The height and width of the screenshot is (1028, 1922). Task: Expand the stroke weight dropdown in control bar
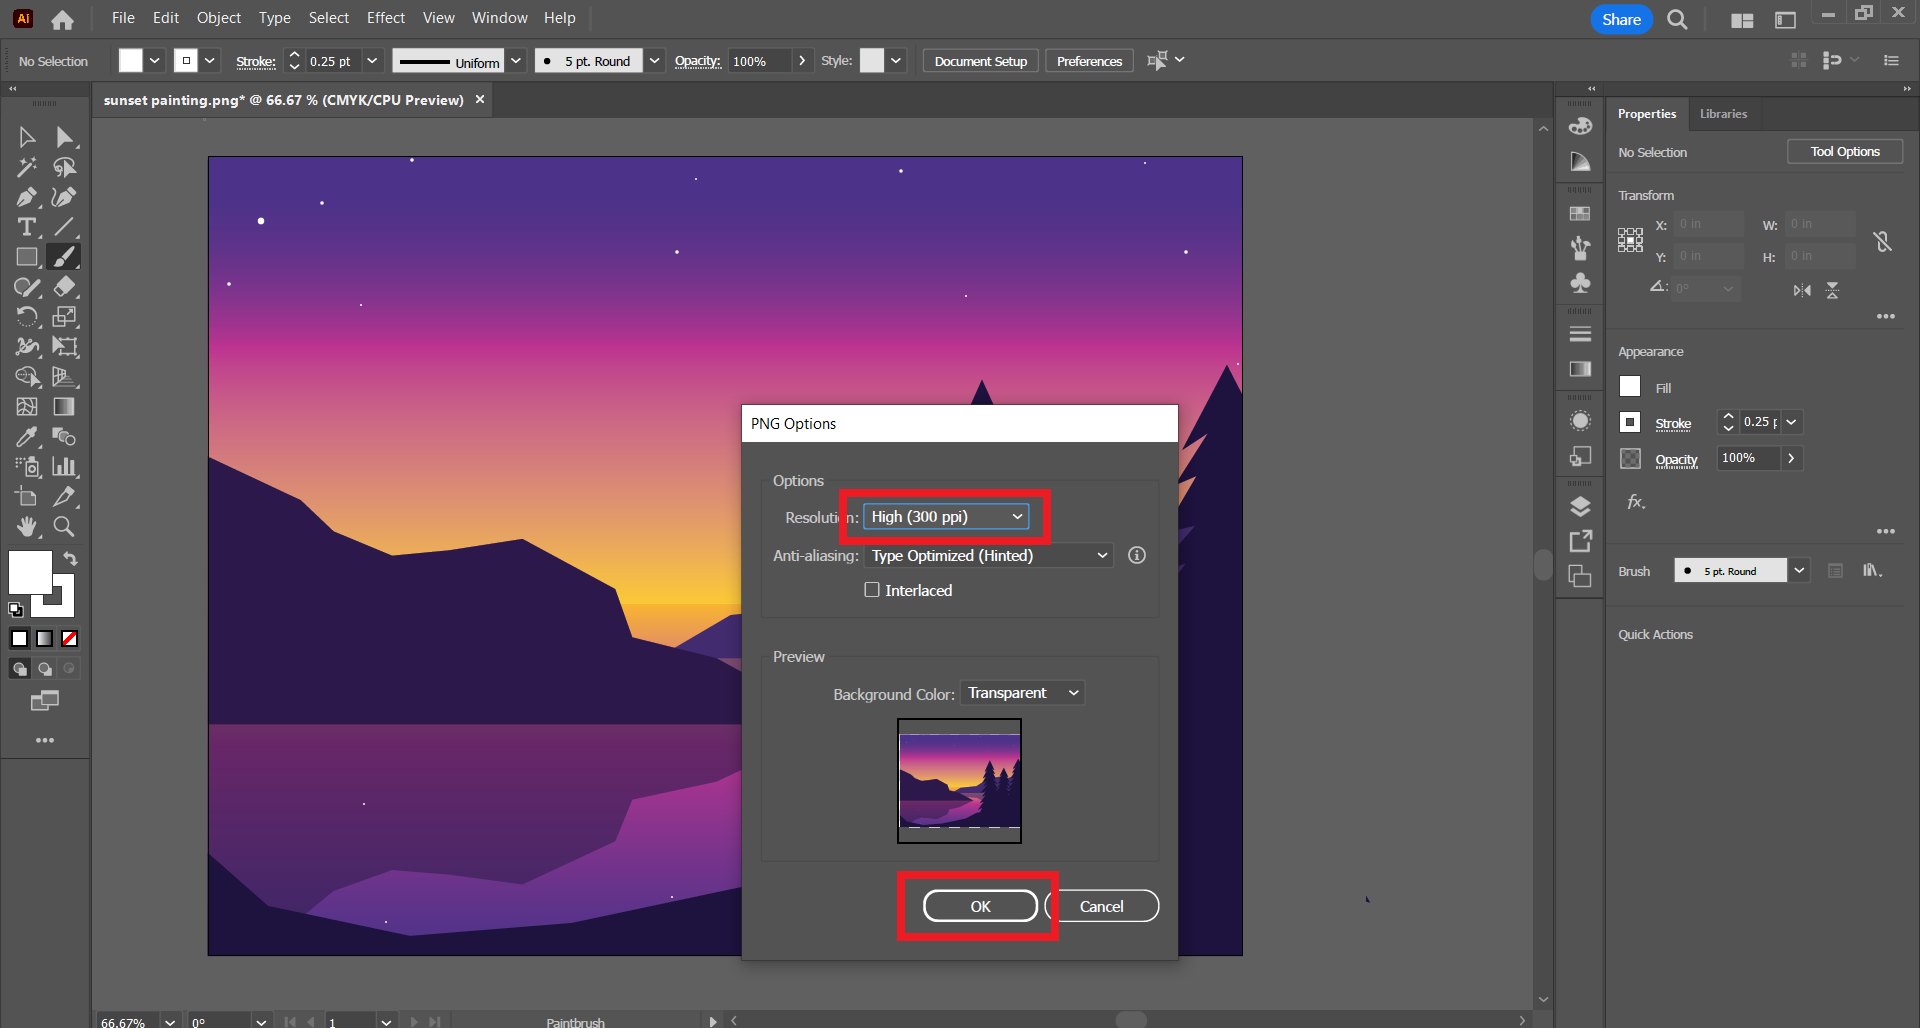click(x=372, y=61)
